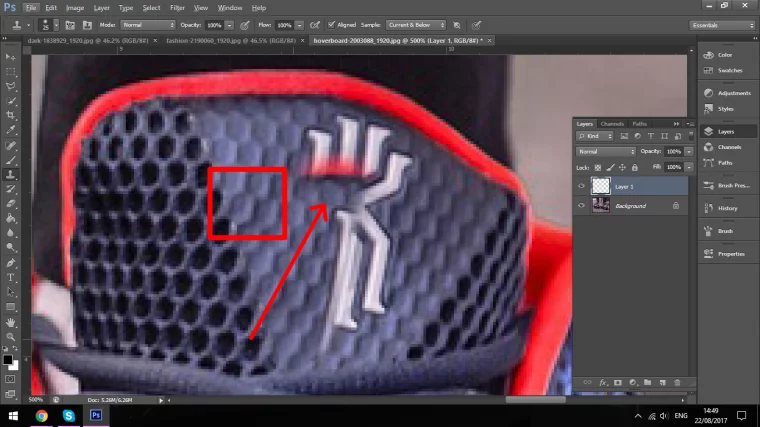Viewport: 760px width, 427px height.
Task: Select the Paint Bucket tool
Action: click(11, 218)
